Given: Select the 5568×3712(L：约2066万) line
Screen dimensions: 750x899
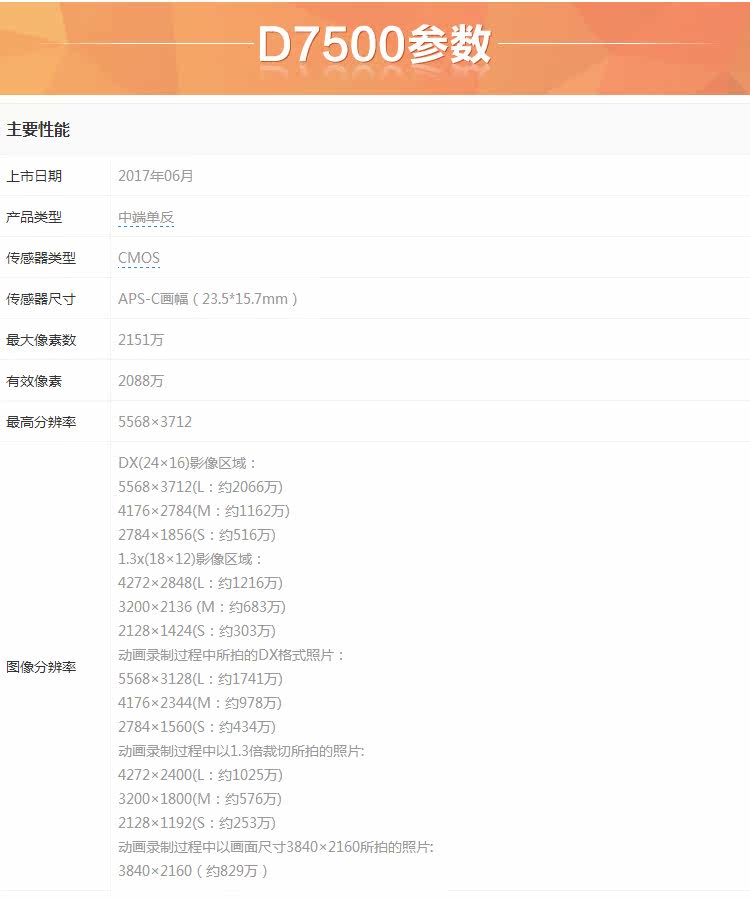Looking at the screenshot, I should pos(201,487).
